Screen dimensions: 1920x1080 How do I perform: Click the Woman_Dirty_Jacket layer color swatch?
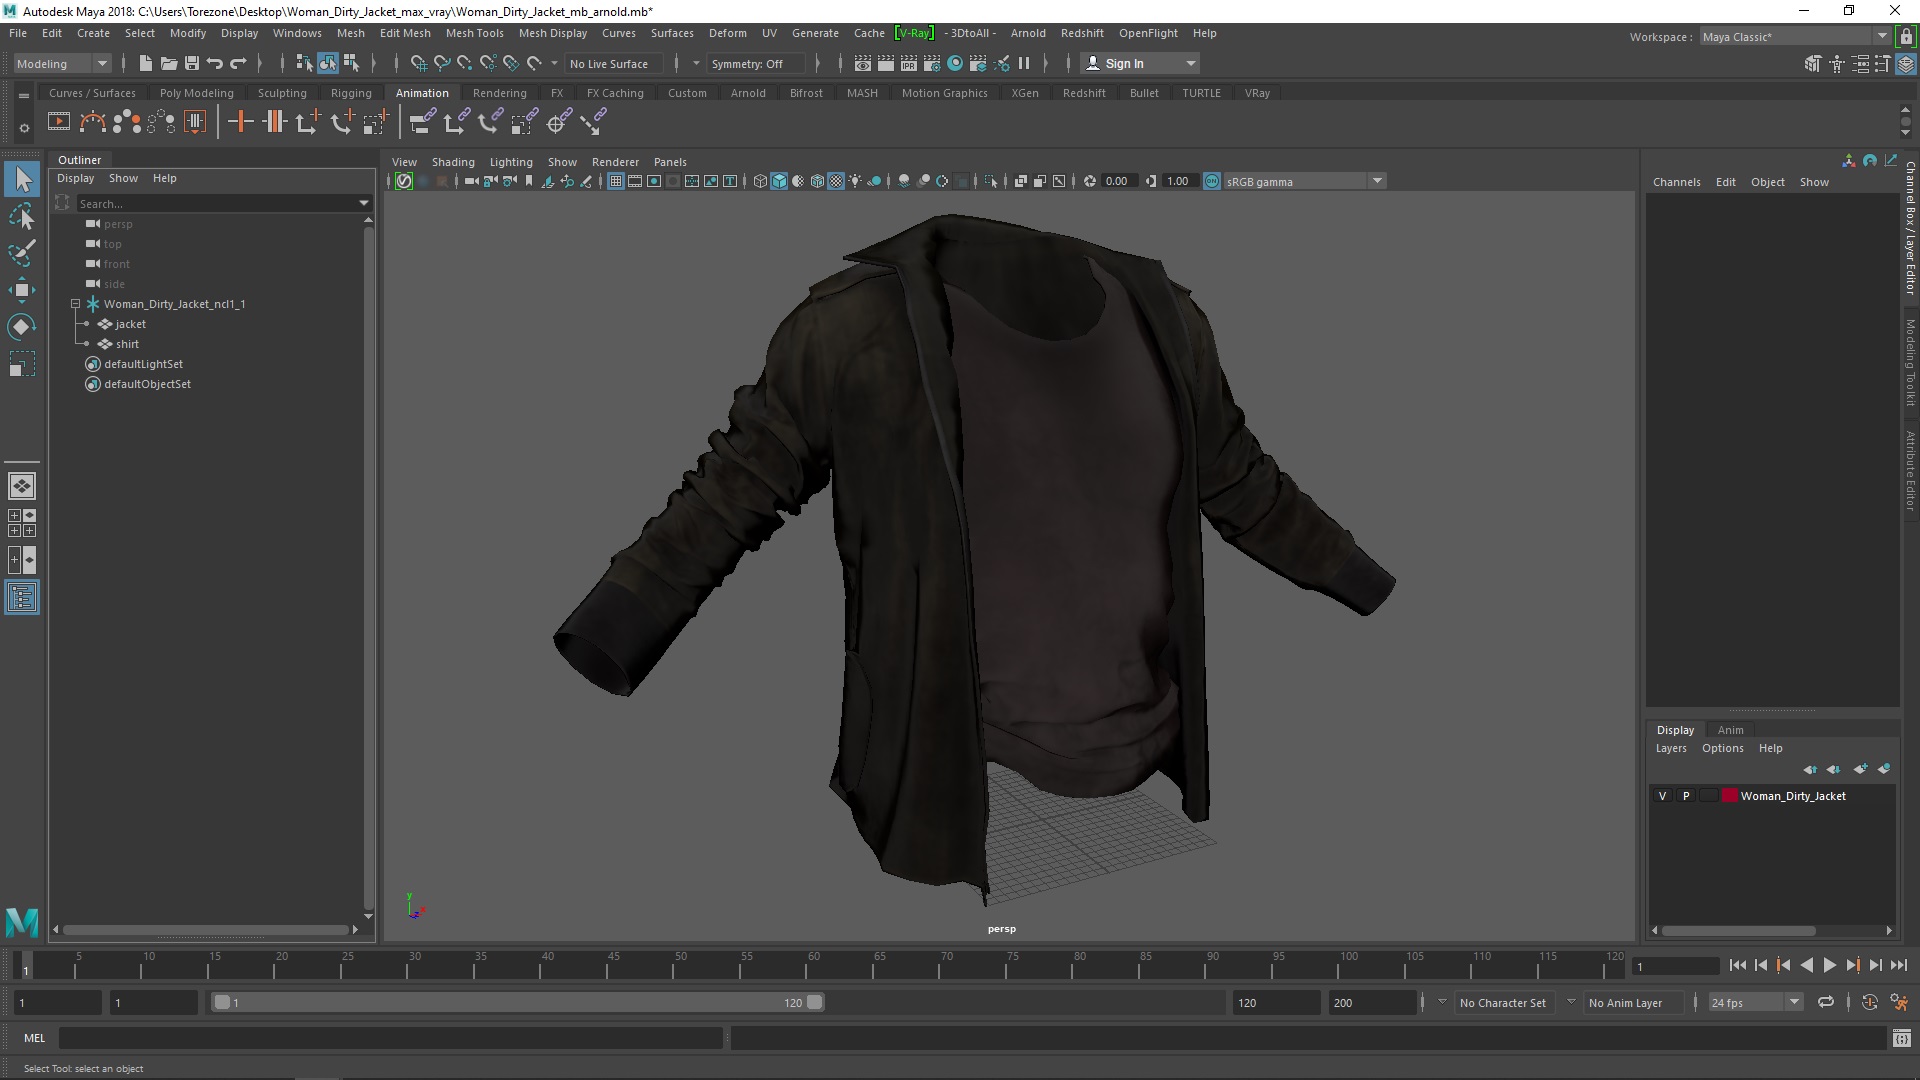click(1729, 795)
